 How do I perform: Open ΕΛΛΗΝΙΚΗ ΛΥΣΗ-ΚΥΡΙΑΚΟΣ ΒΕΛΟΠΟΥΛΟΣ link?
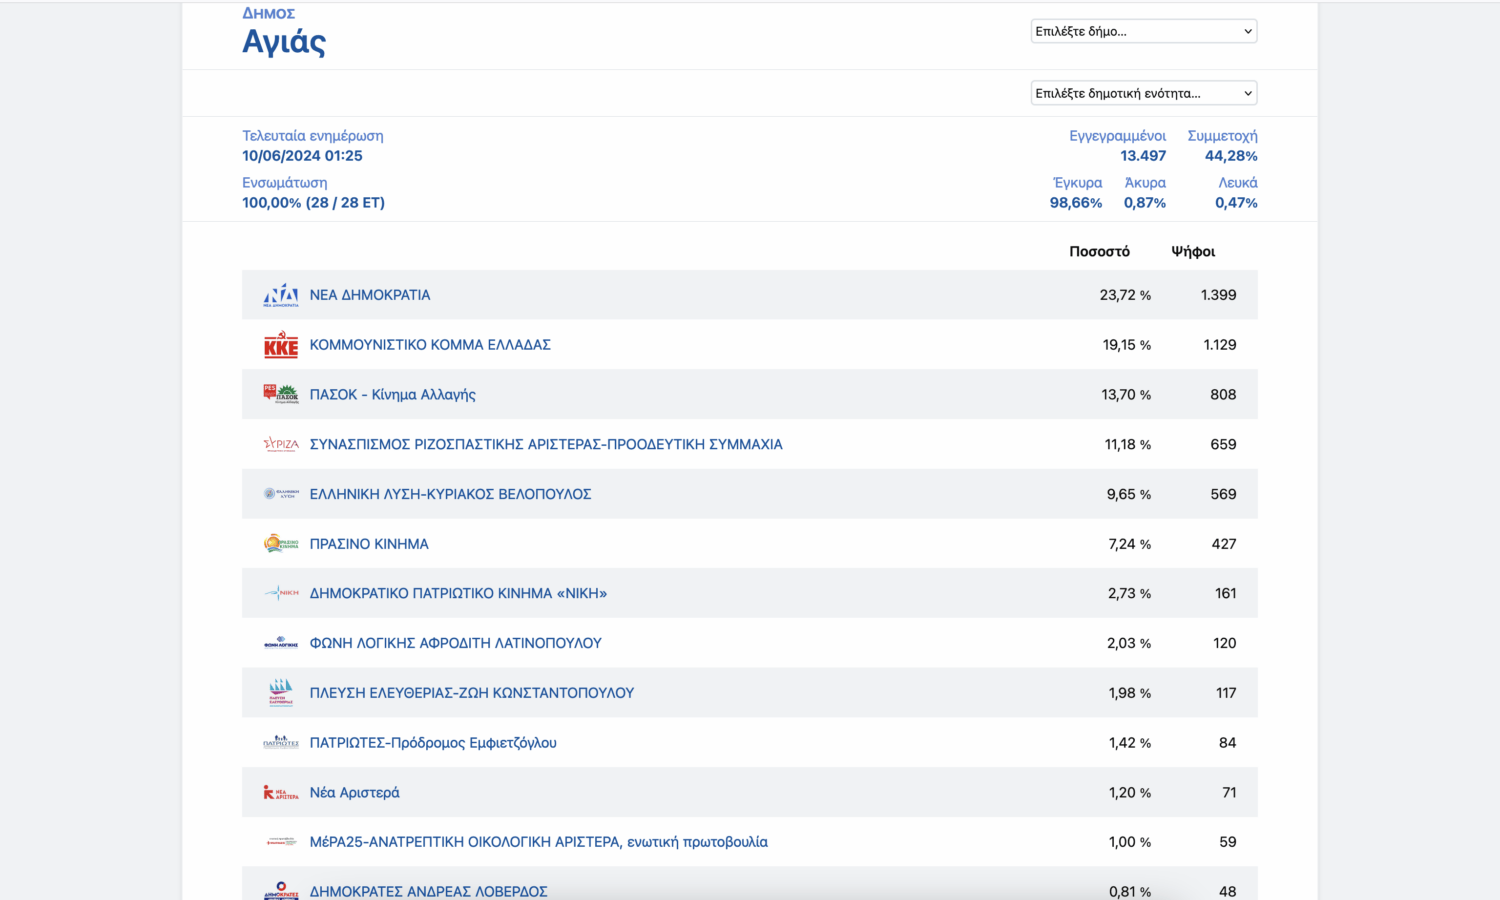[451, 494]
